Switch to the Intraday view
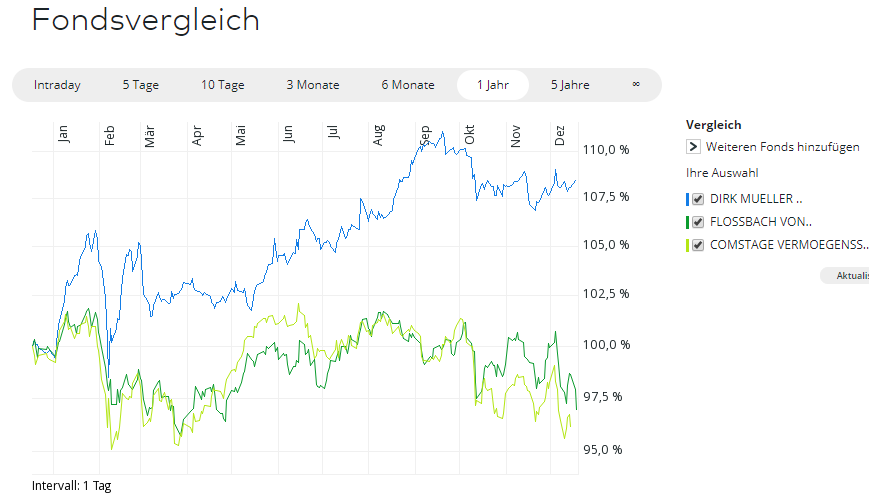 (57, 85)
